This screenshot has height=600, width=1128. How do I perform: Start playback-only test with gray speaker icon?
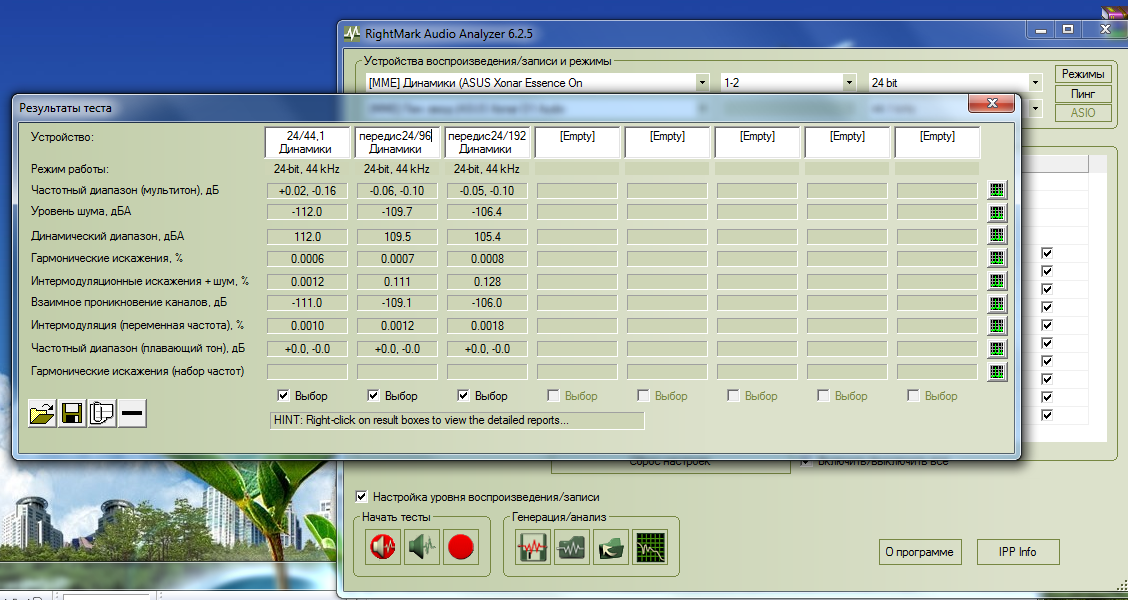(x=422, y=547)
